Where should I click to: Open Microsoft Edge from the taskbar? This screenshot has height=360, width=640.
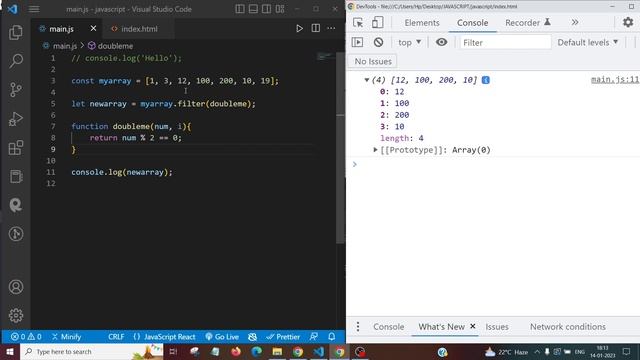click(256, 351)
